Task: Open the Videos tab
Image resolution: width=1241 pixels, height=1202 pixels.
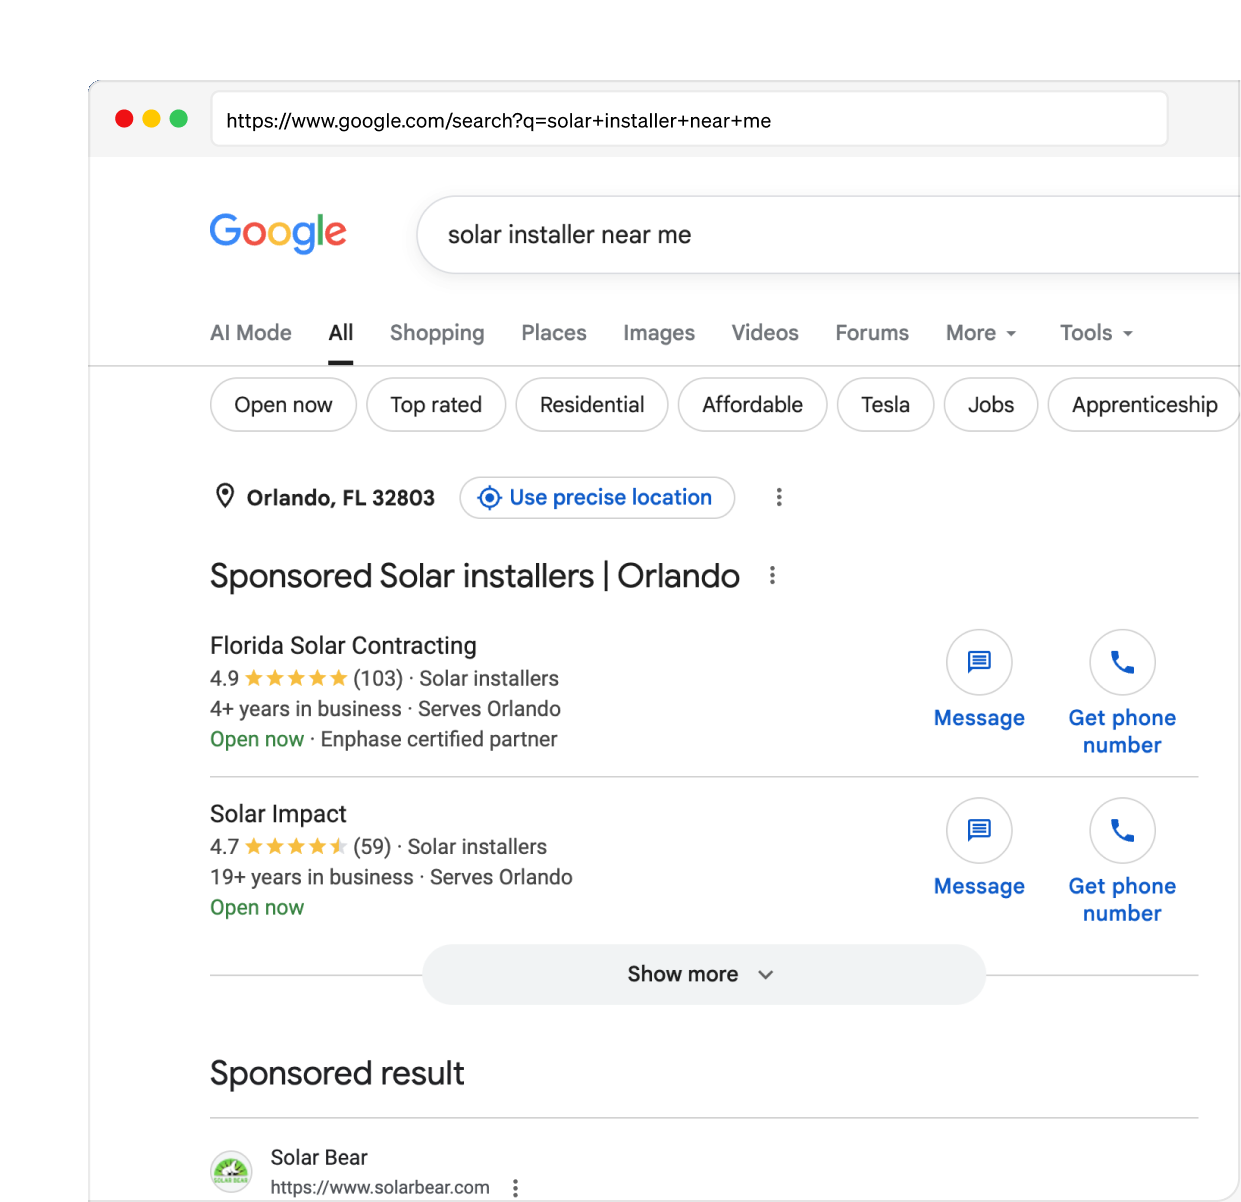Action: tap(765, 333)
